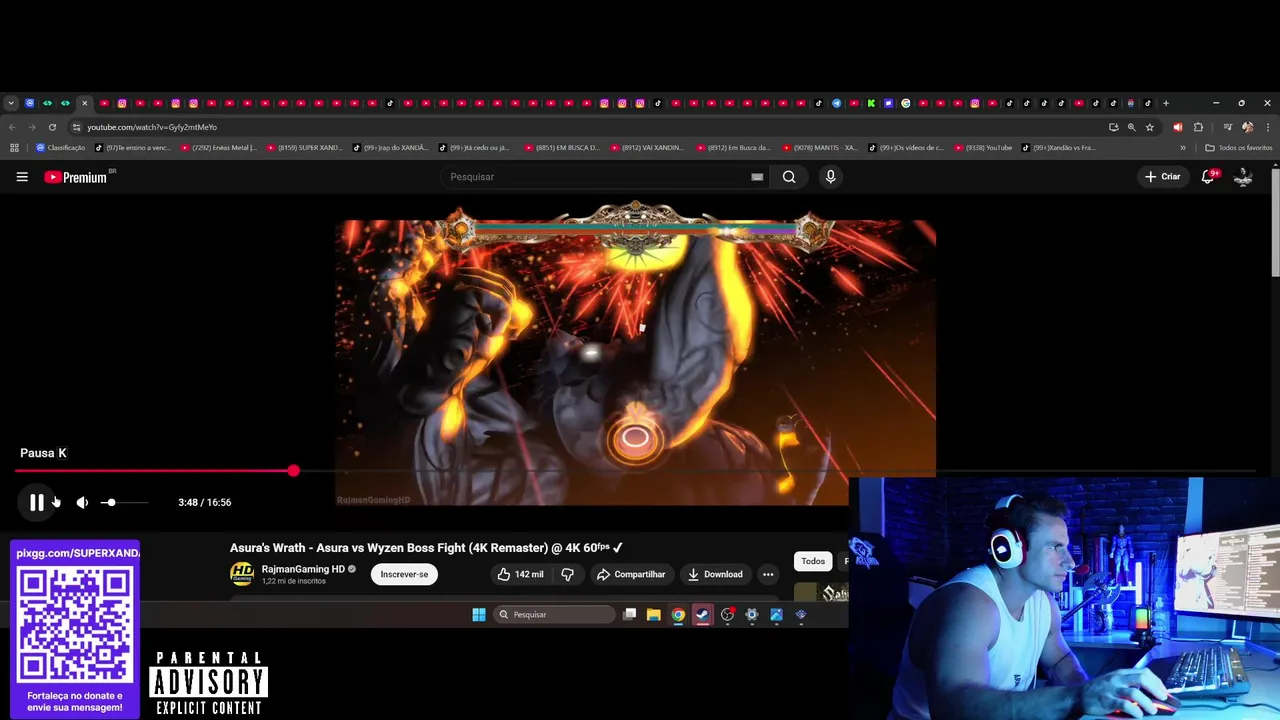
Task: Pause the video
Action: 37,502
